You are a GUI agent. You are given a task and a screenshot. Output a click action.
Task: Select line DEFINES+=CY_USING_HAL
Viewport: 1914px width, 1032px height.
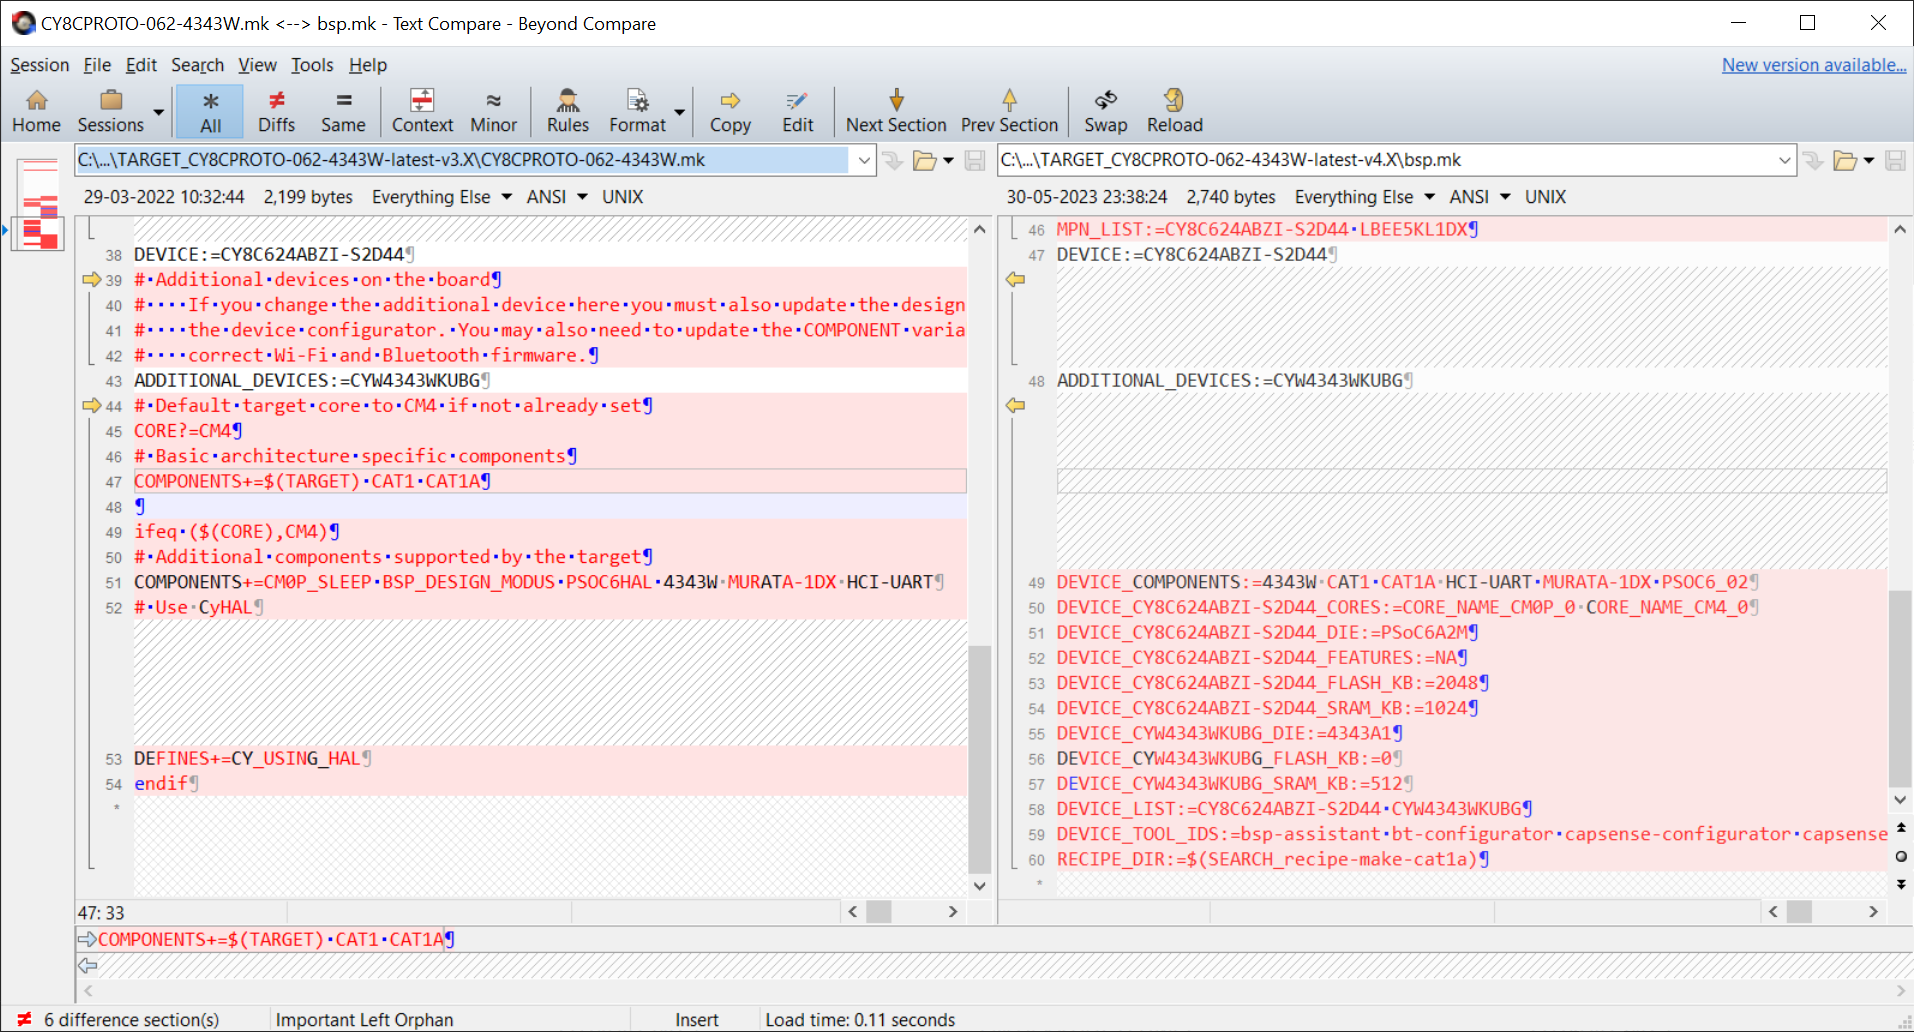coord(550,758)
